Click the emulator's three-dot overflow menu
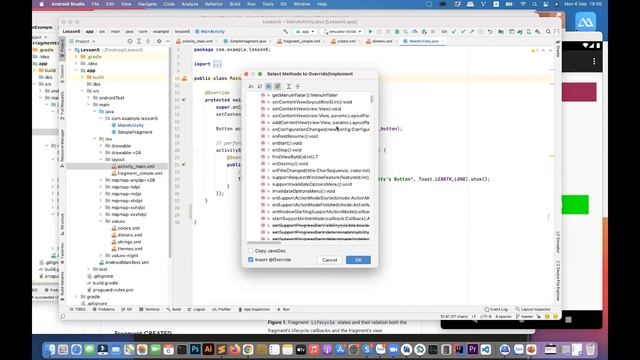This screenshot has width=640, height=360. coord(594,61)
